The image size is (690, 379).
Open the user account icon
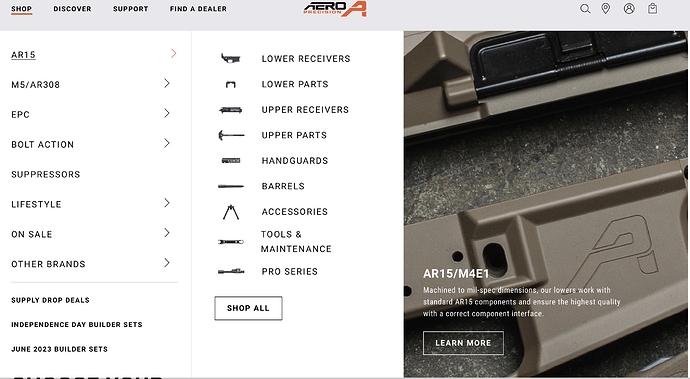click(629, 9)
